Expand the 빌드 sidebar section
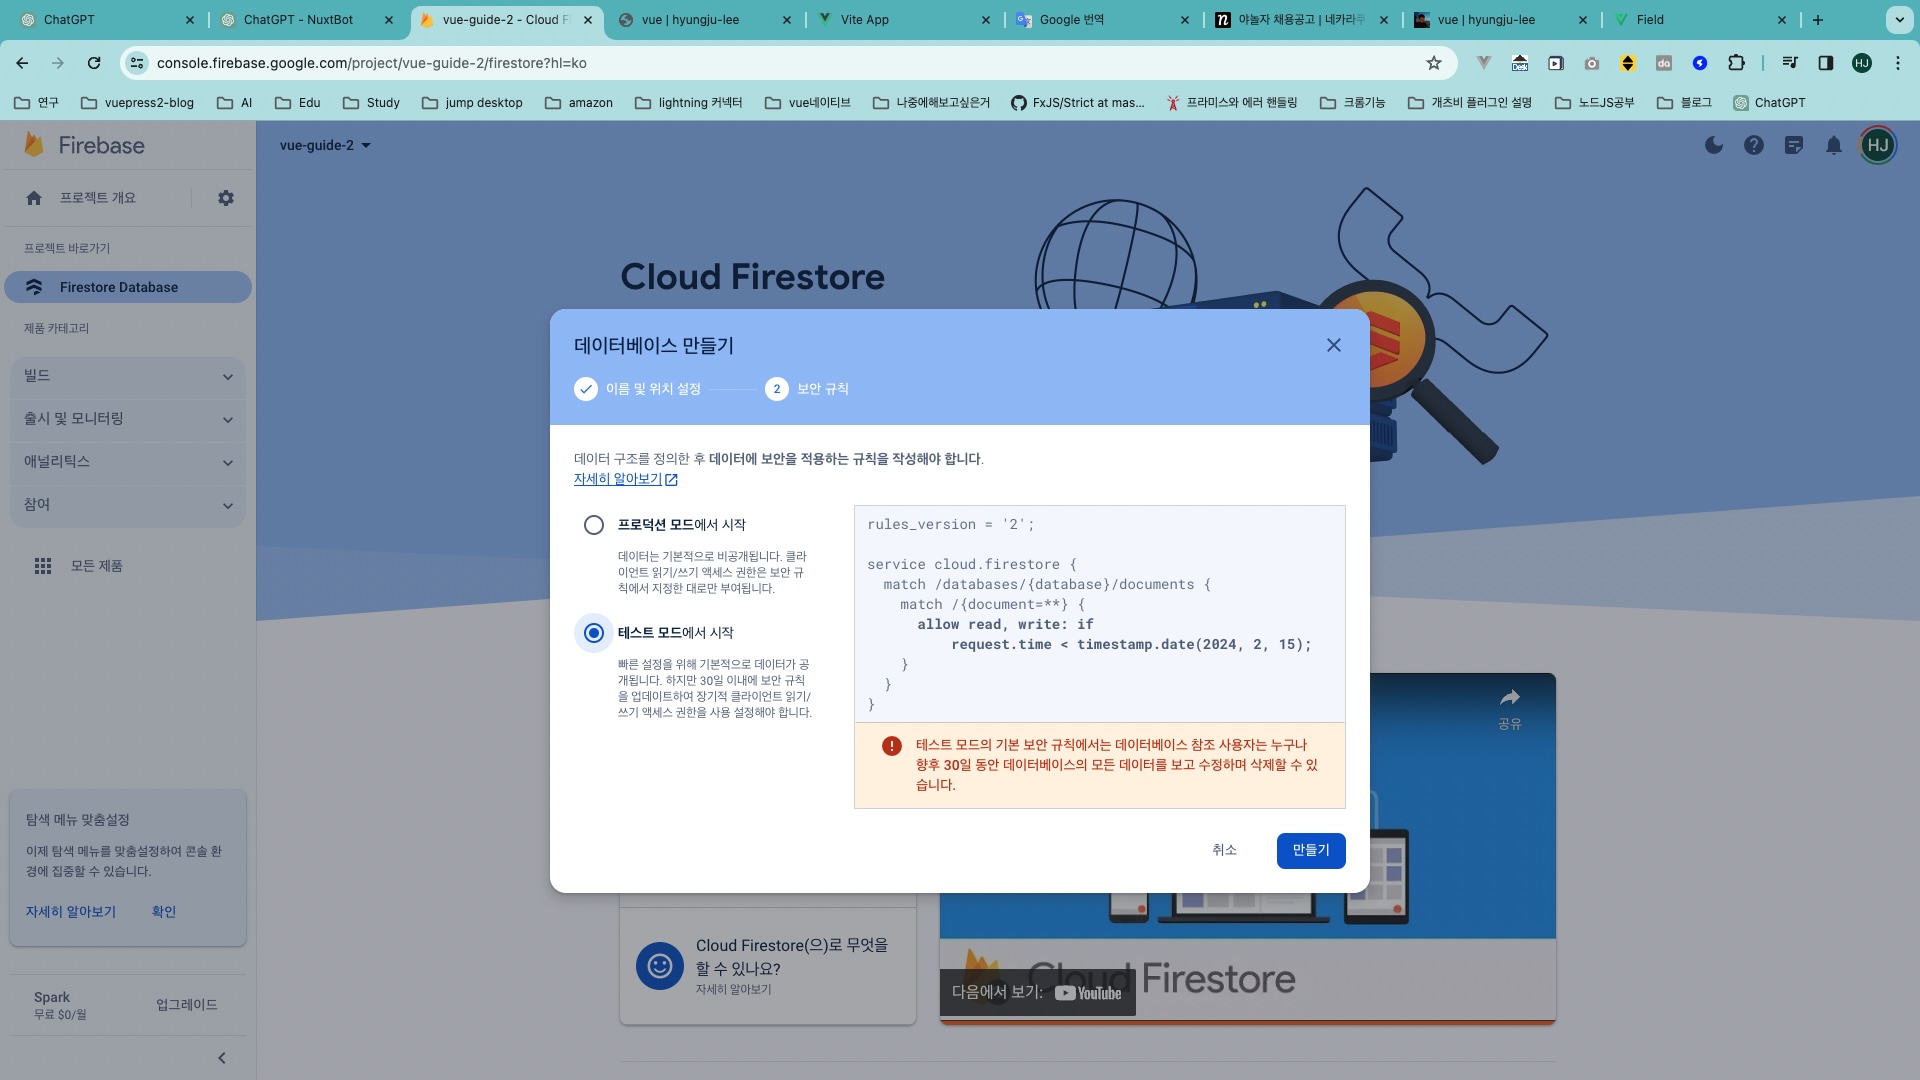 127,376
